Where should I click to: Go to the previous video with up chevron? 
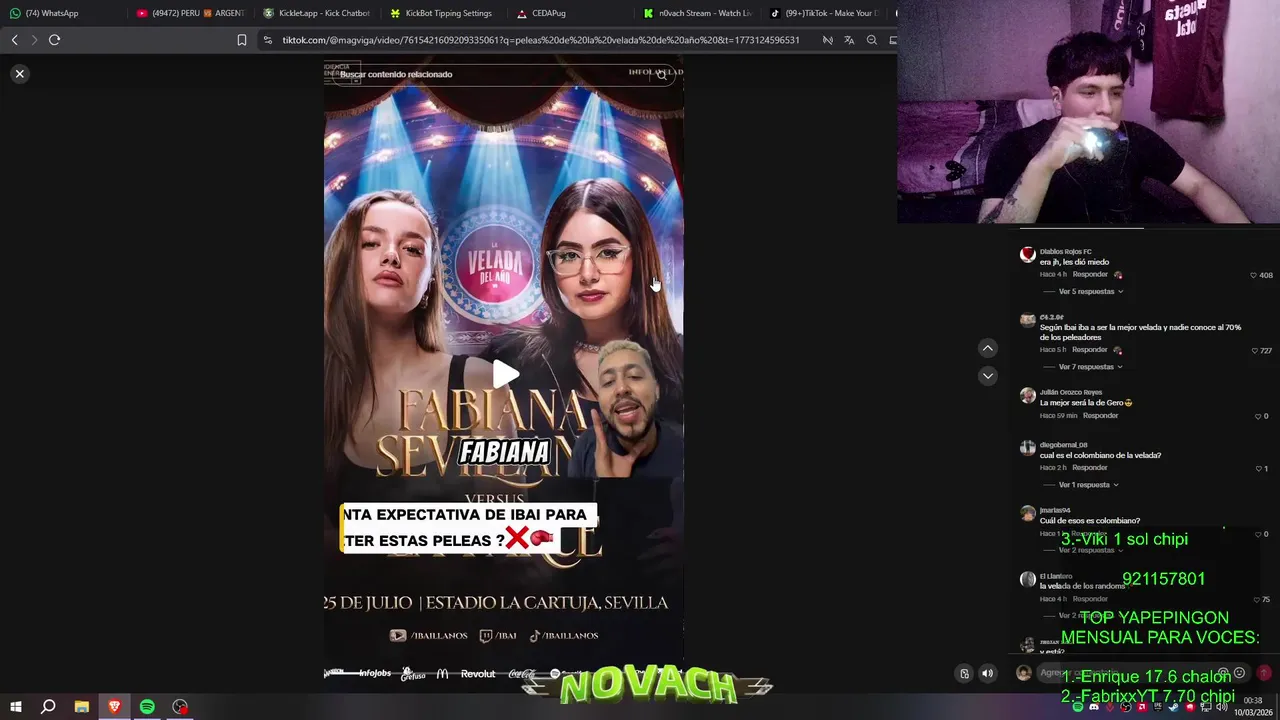click(987, 348)
